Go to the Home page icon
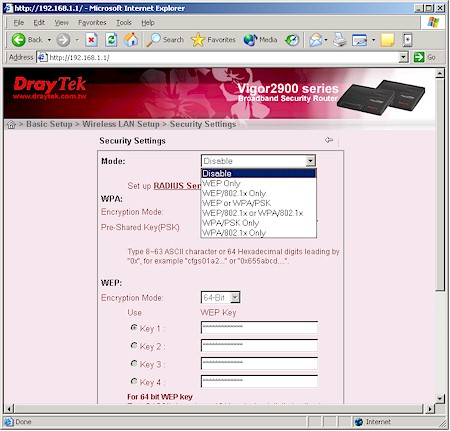This screenshot has width=450, height=431. tap(131, 40)
